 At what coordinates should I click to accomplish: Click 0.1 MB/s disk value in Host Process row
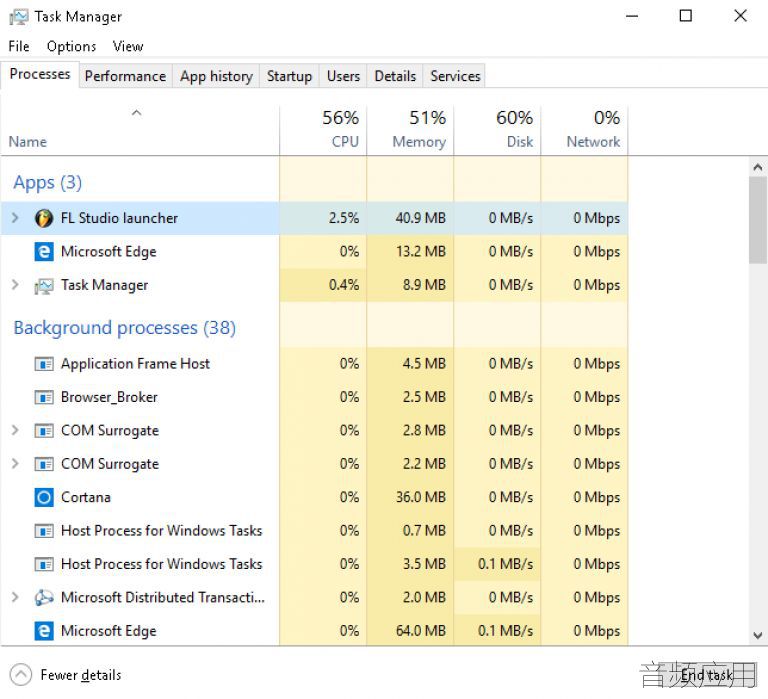click(505, 564)
